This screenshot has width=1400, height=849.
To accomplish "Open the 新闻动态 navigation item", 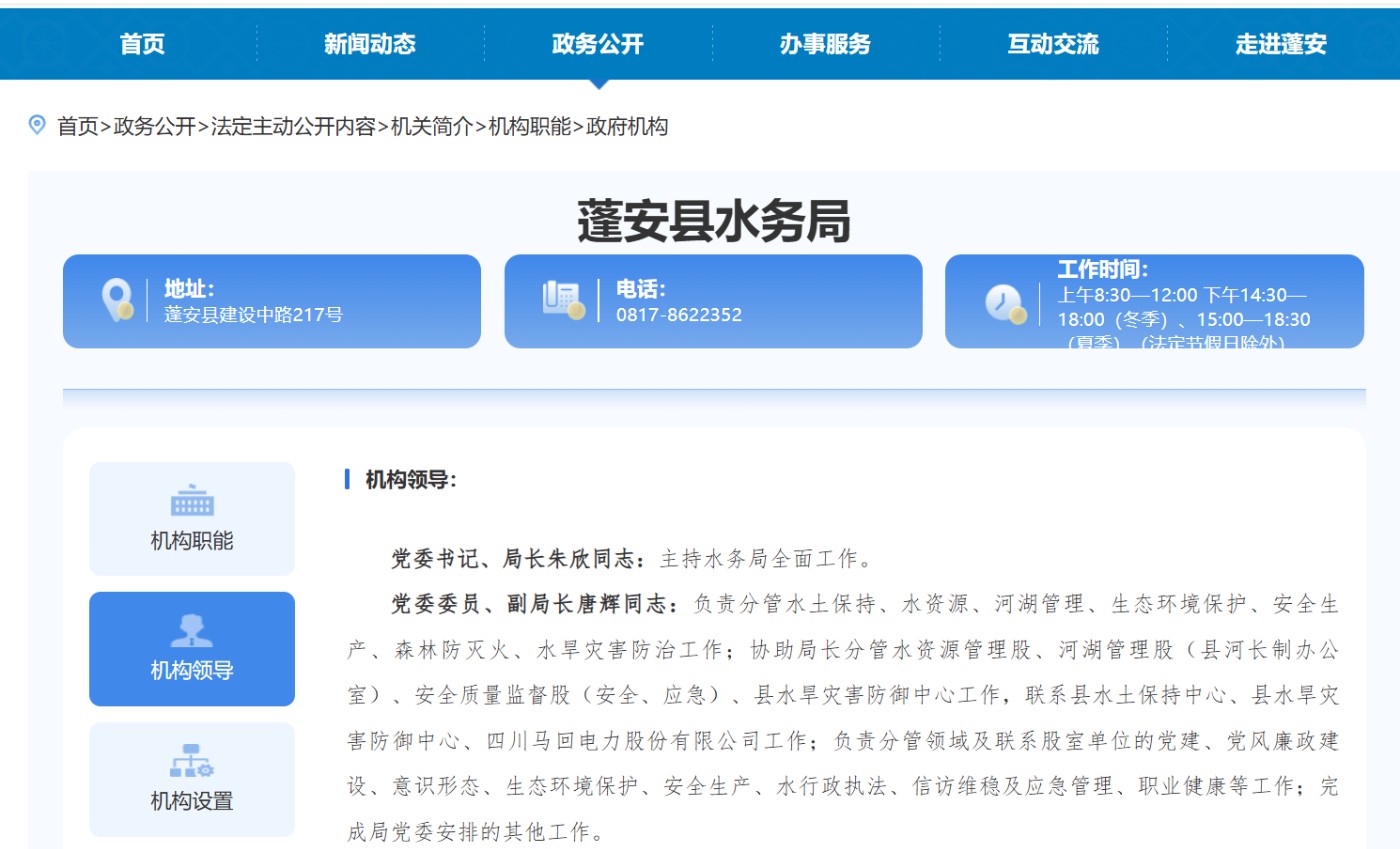I will [370, 44].
